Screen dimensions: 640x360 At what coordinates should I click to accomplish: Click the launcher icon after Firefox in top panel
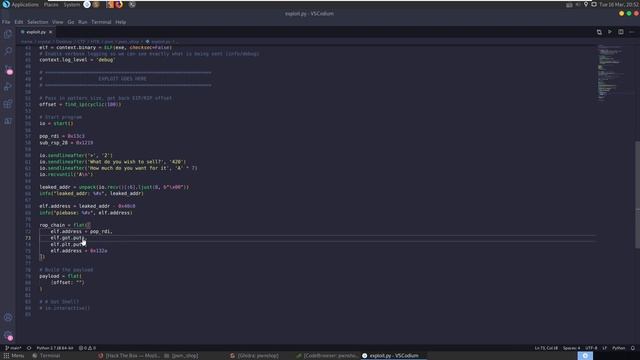tap(132, 4)
